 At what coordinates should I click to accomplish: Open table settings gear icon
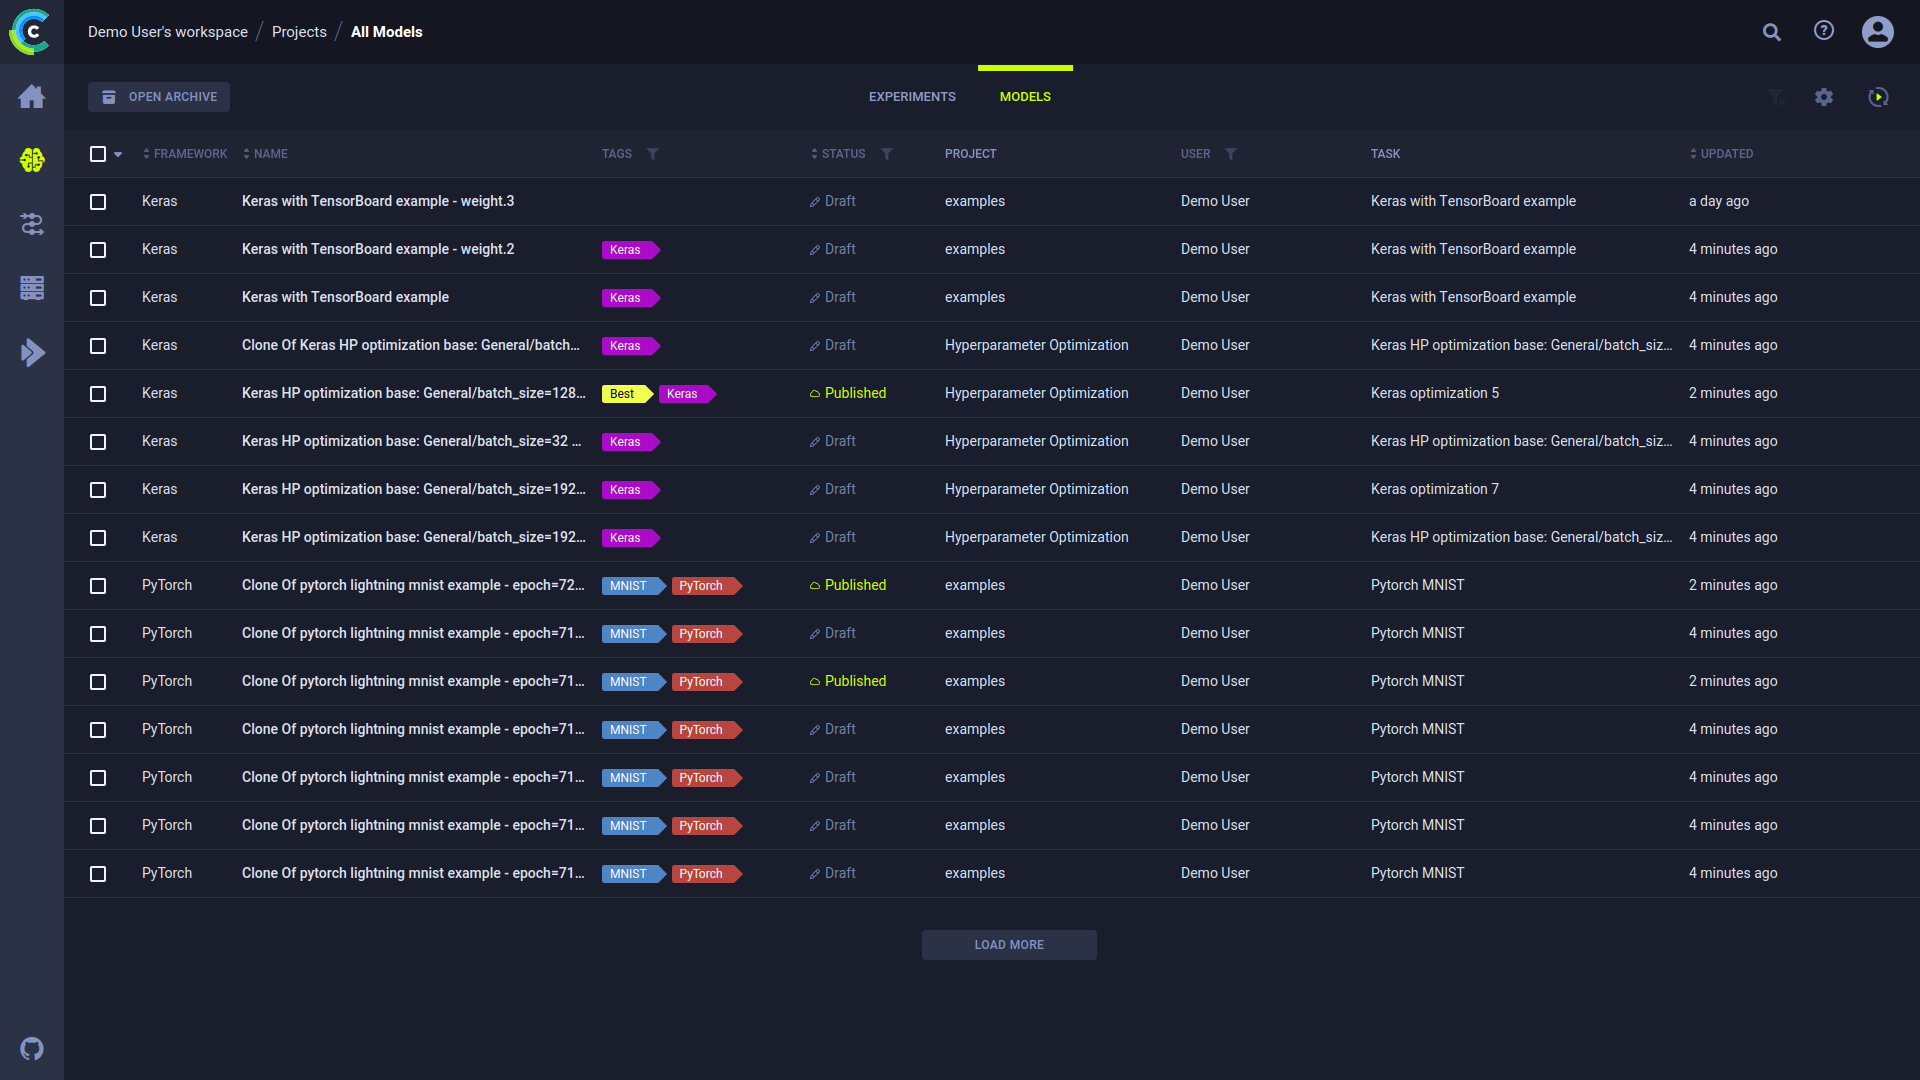pyautogui.click(x=1824, y=97)
